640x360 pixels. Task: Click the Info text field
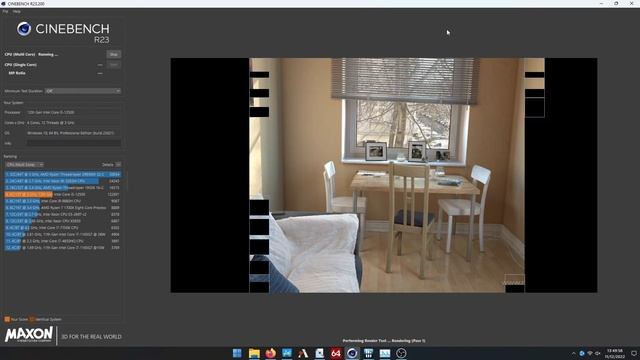tap(74, 143)
